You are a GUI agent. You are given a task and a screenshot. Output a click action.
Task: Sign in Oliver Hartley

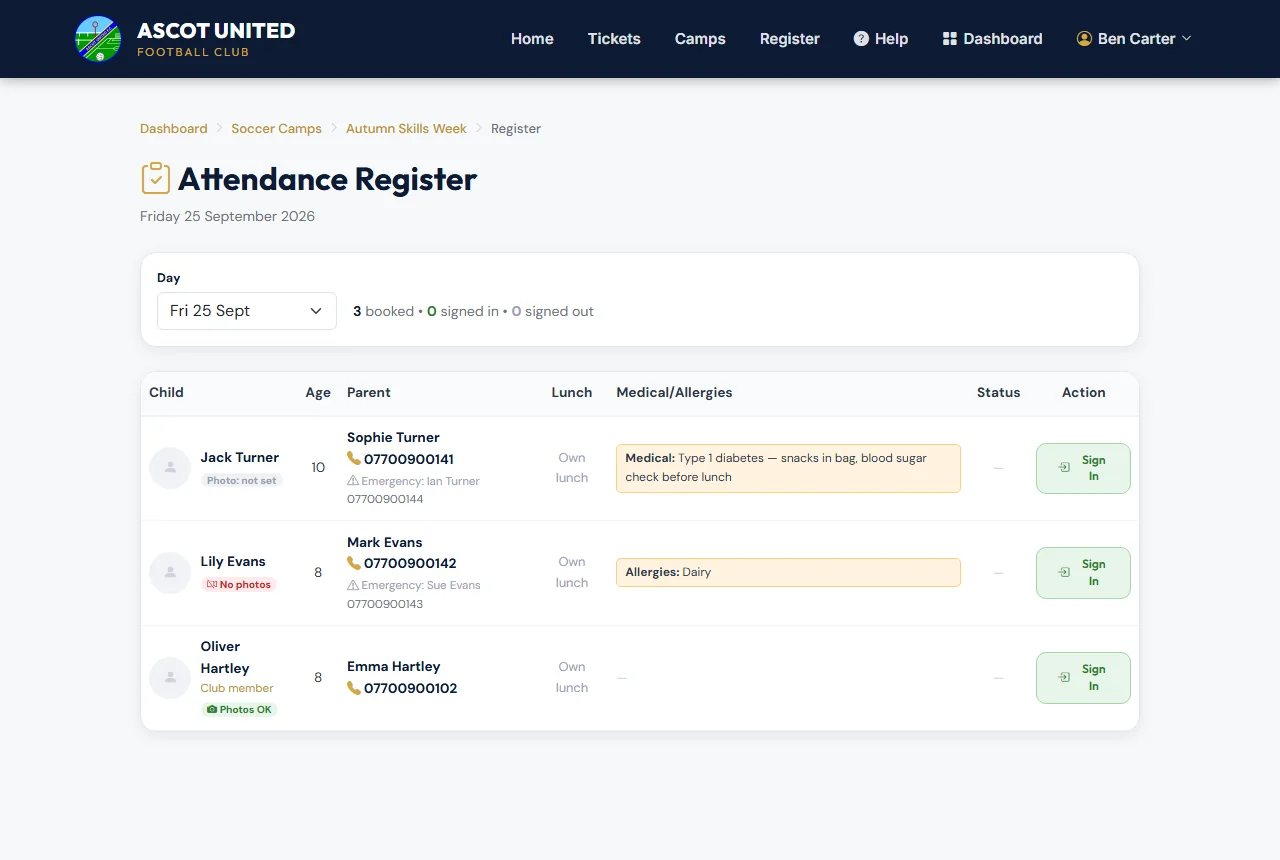click(x=1083, y=678)
